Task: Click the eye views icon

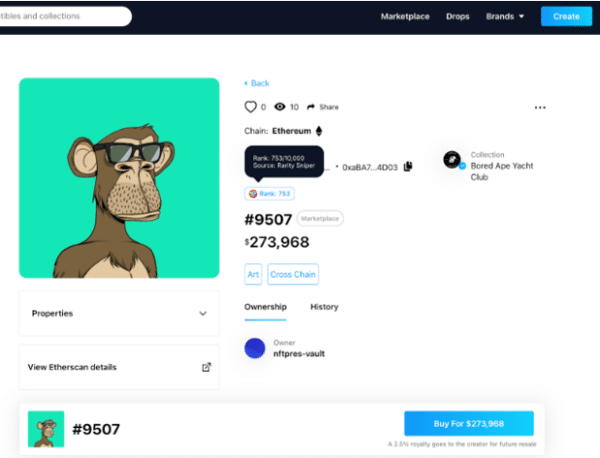Action: (x=280, y=107)
